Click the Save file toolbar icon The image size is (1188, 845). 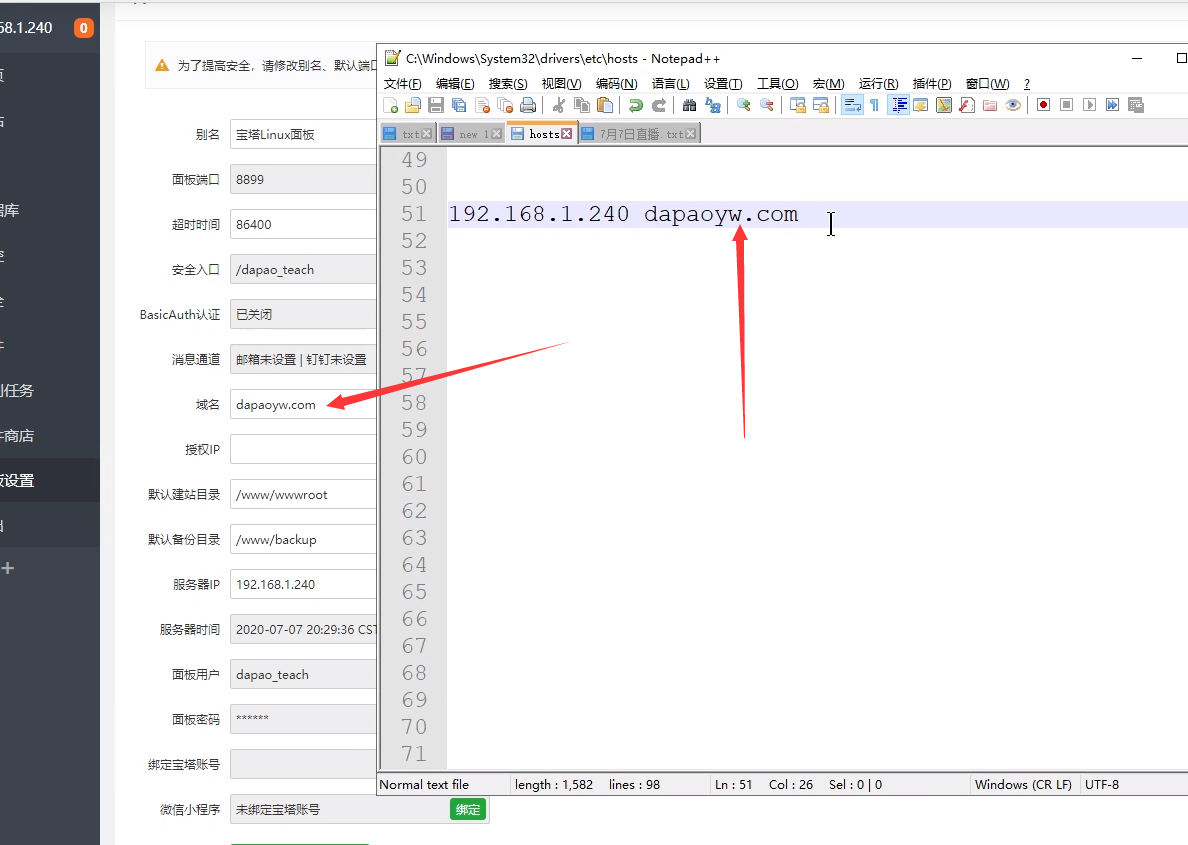436,105
